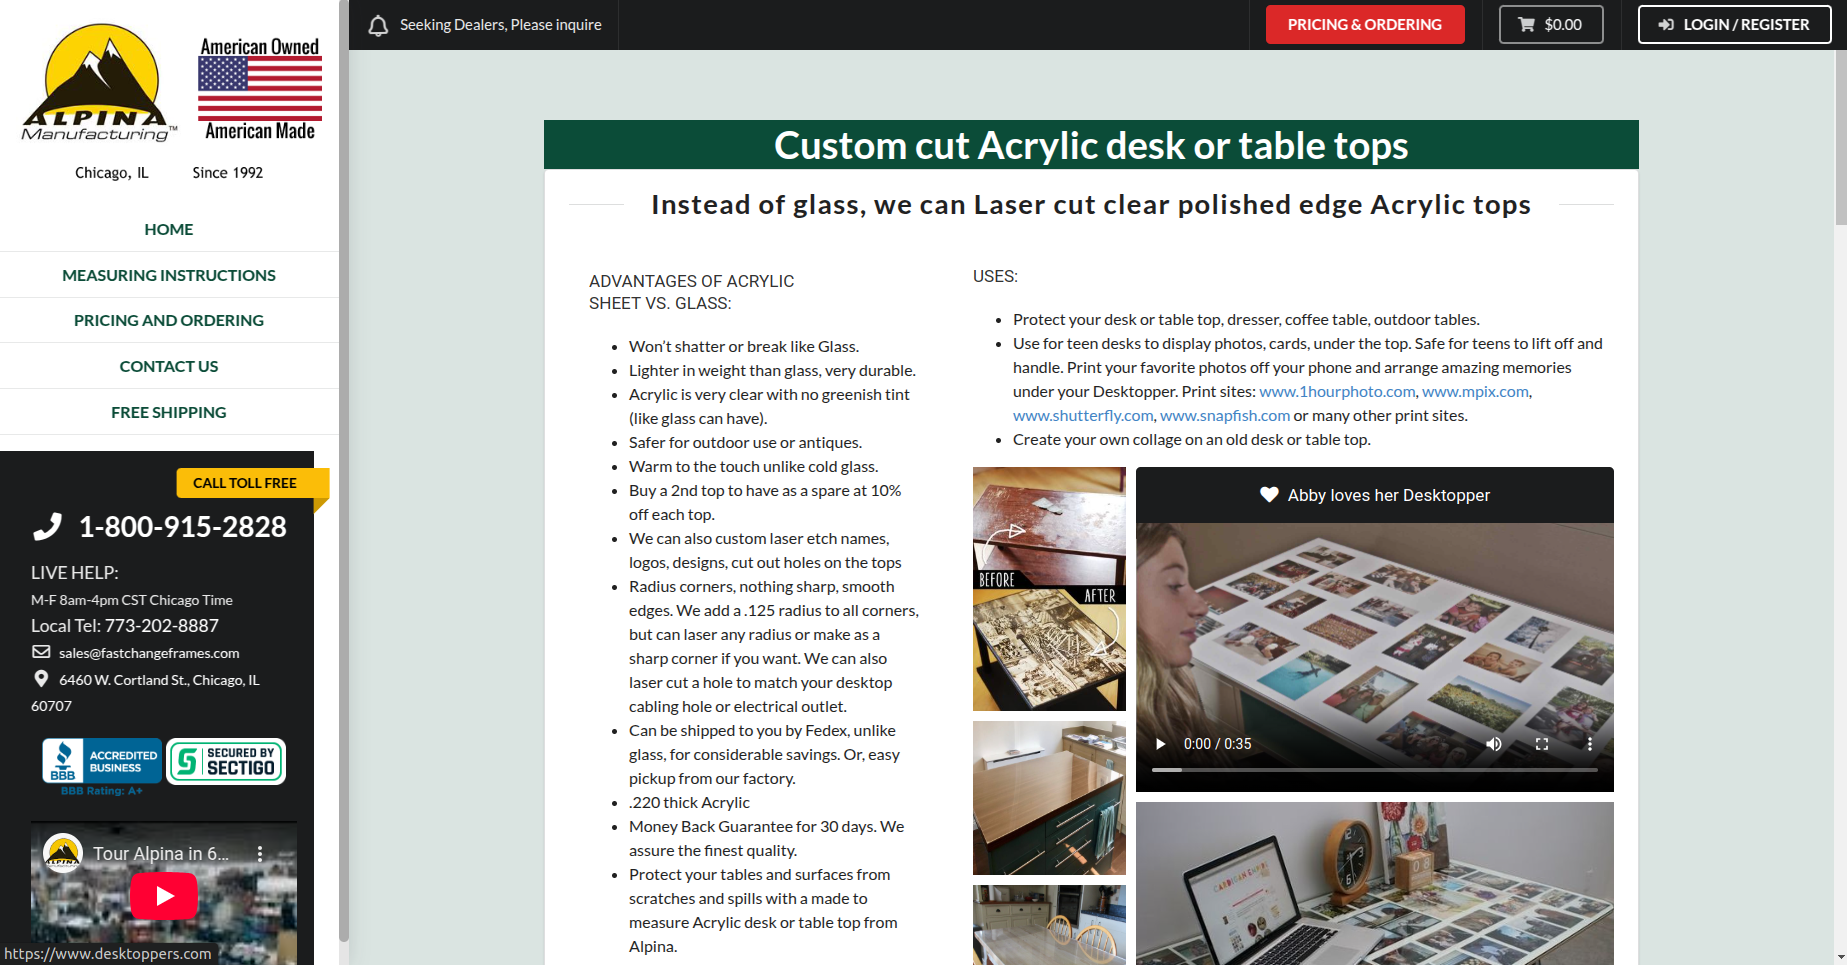1847x965 pixels.
Task: Open YouTube embed more-options menu
Action: pyautogui.click(x=260, y=854)
